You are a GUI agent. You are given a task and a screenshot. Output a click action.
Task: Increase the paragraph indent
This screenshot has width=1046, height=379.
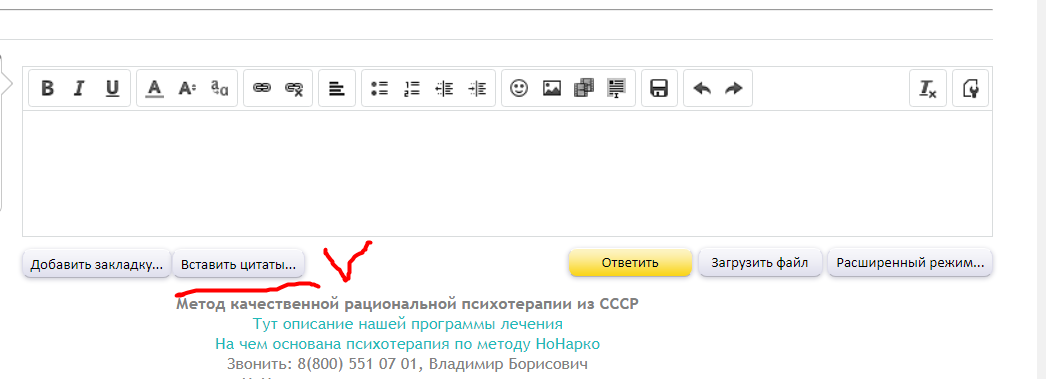pos(478,88)
